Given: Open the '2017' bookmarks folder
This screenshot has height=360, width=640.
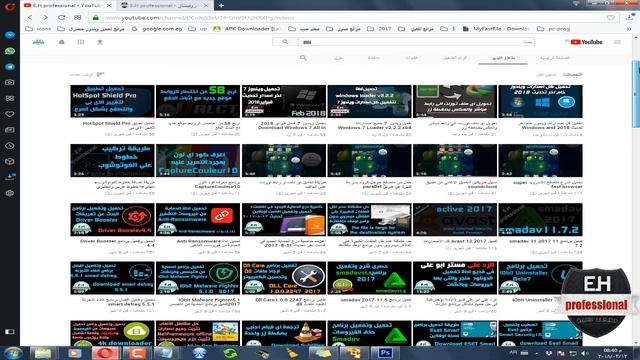Looking at the screenshot, I should click(x=380, y=29).
